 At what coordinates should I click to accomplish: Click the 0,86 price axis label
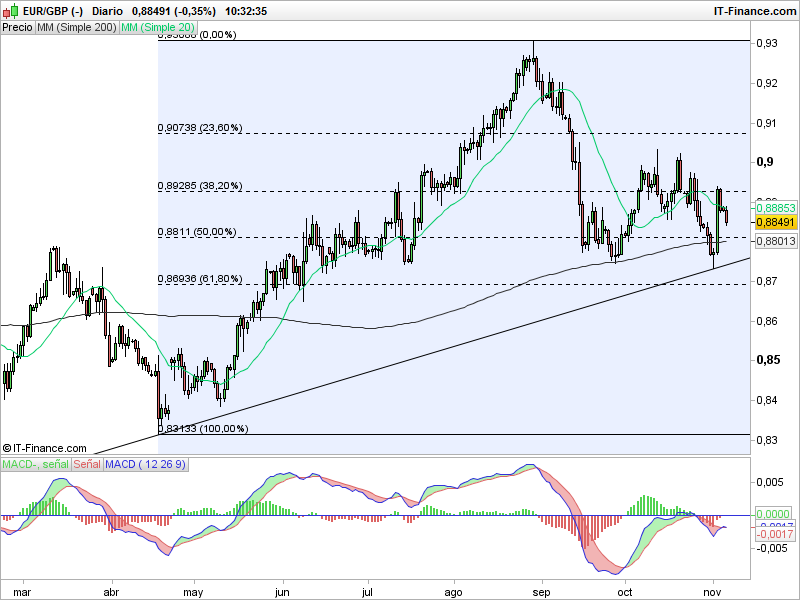pyautogui.click(x=767, y=321)
